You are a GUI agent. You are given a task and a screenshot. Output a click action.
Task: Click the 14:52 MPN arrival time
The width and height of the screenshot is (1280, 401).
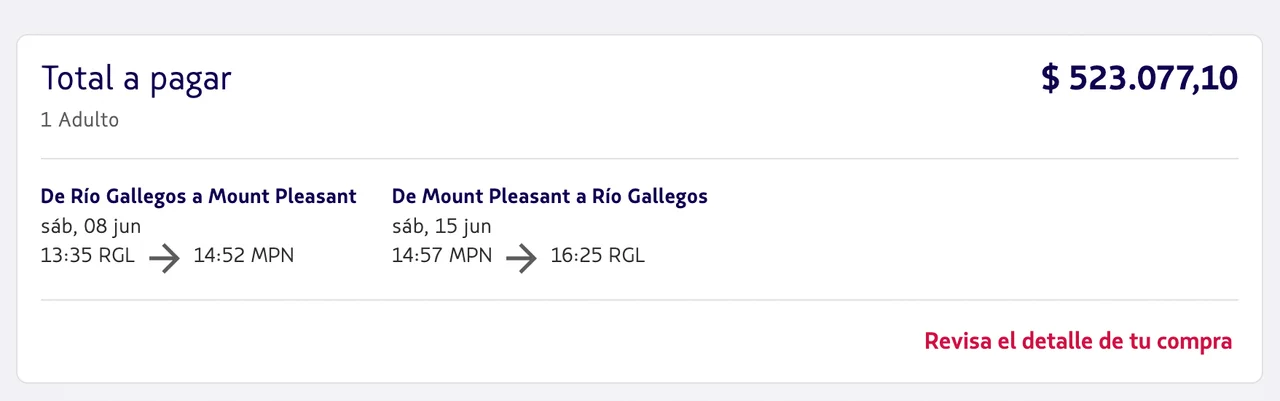243,256
